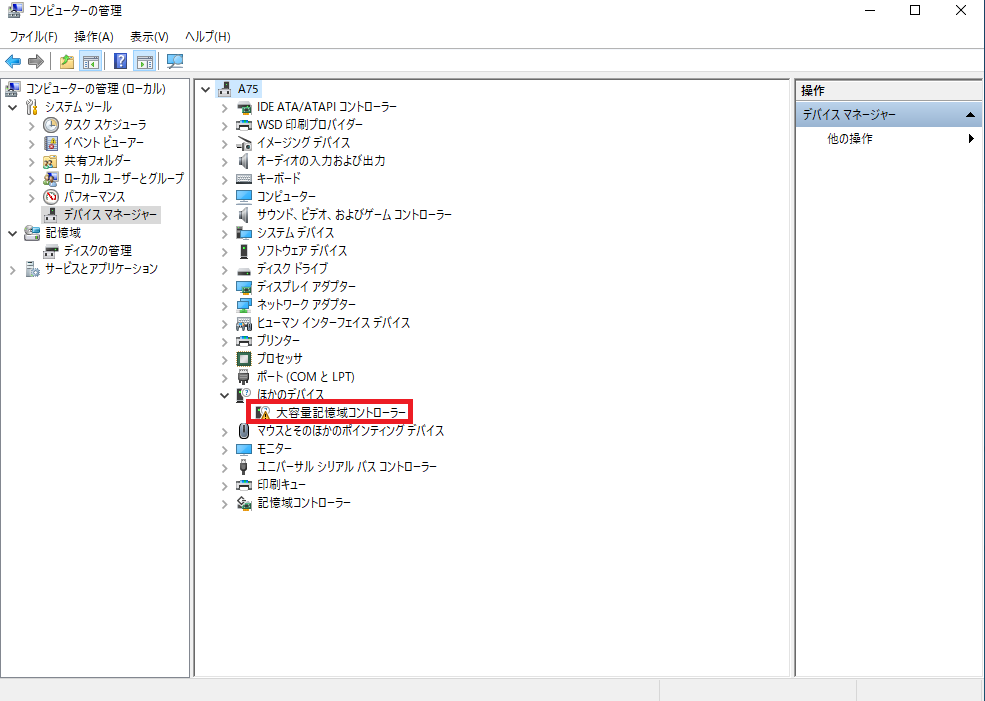Click the Scan for hardware changes monitor icon
The image size is (985, 701).
tap(175, 61)
